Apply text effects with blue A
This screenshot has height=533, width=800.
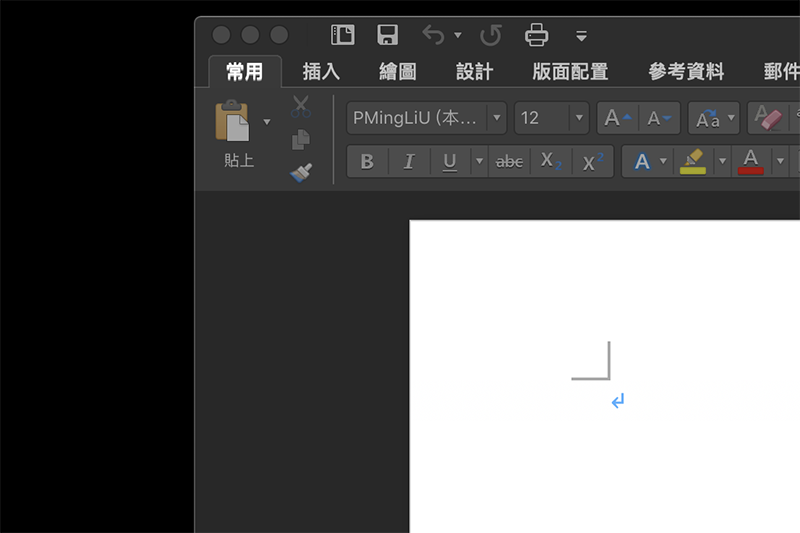click(x=642, y=162)
